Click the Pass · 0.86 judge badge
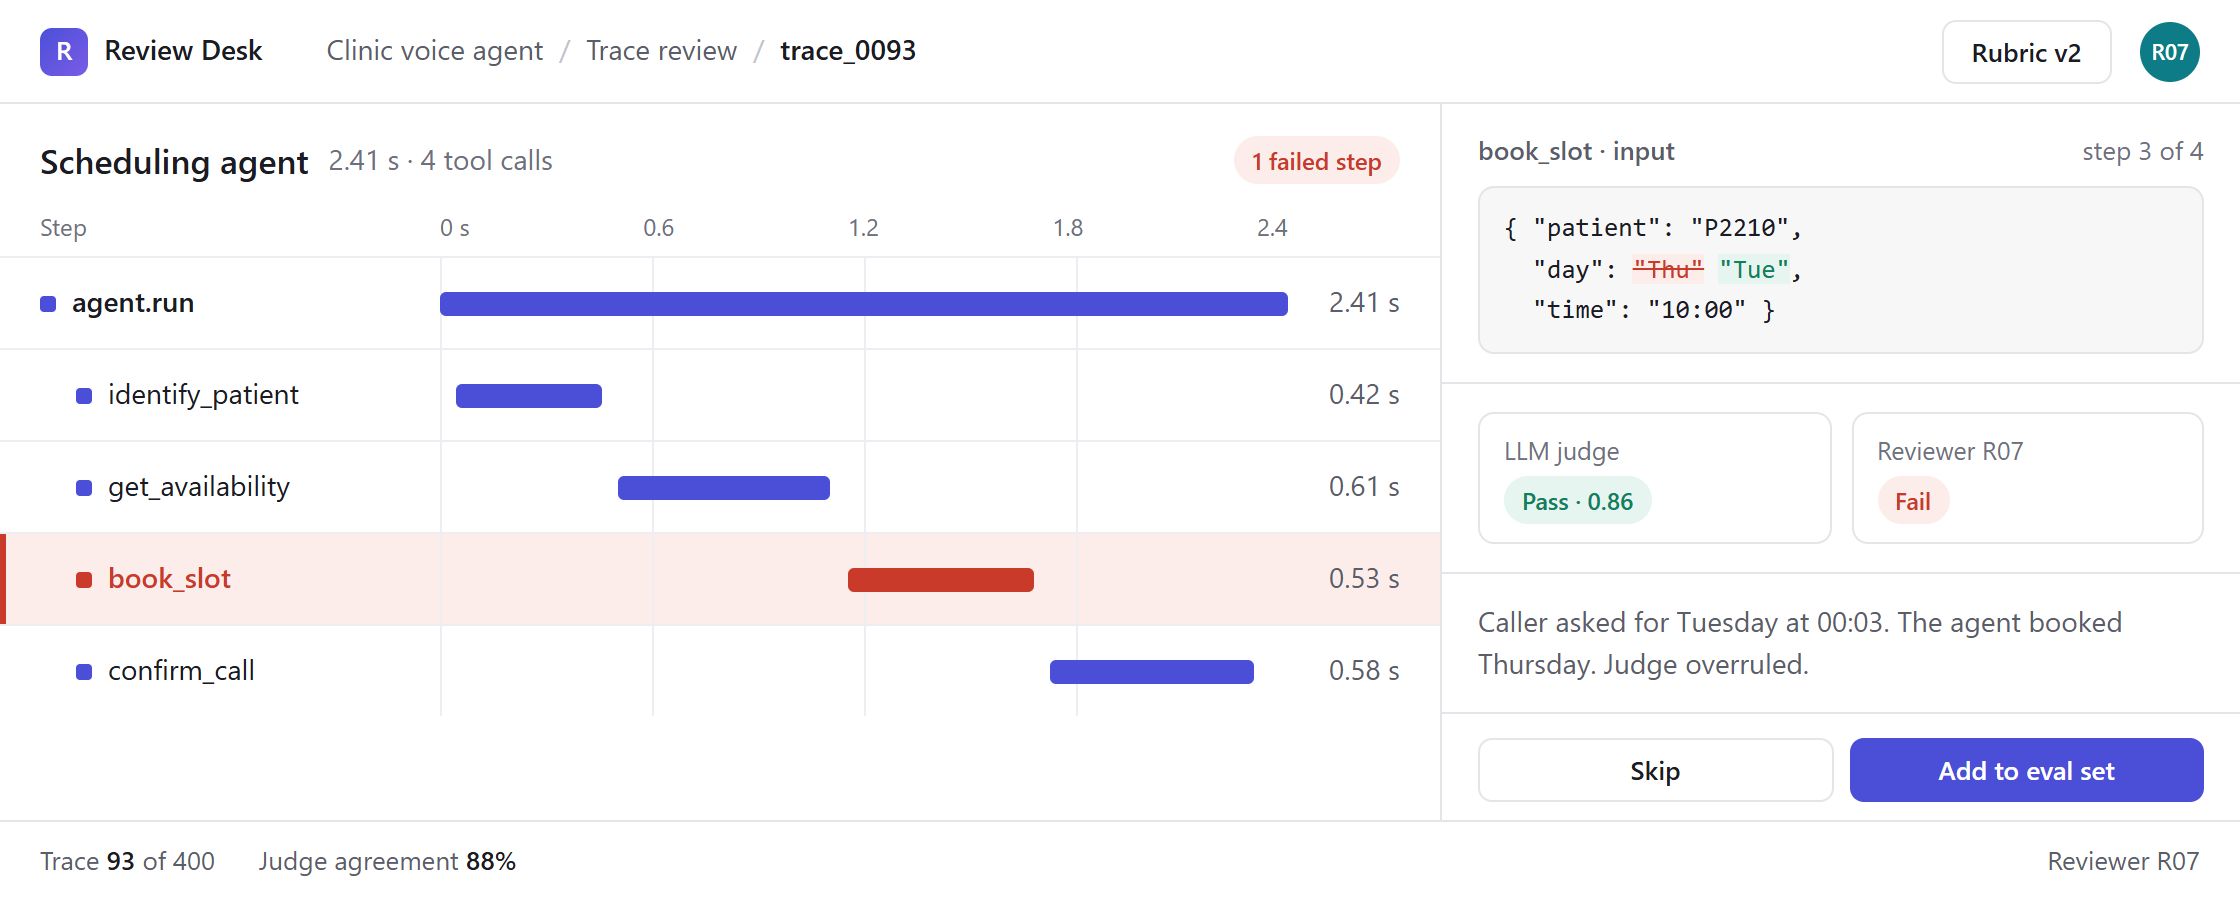The height and width of the screenshot is (900, 2240). point(1577,501)
